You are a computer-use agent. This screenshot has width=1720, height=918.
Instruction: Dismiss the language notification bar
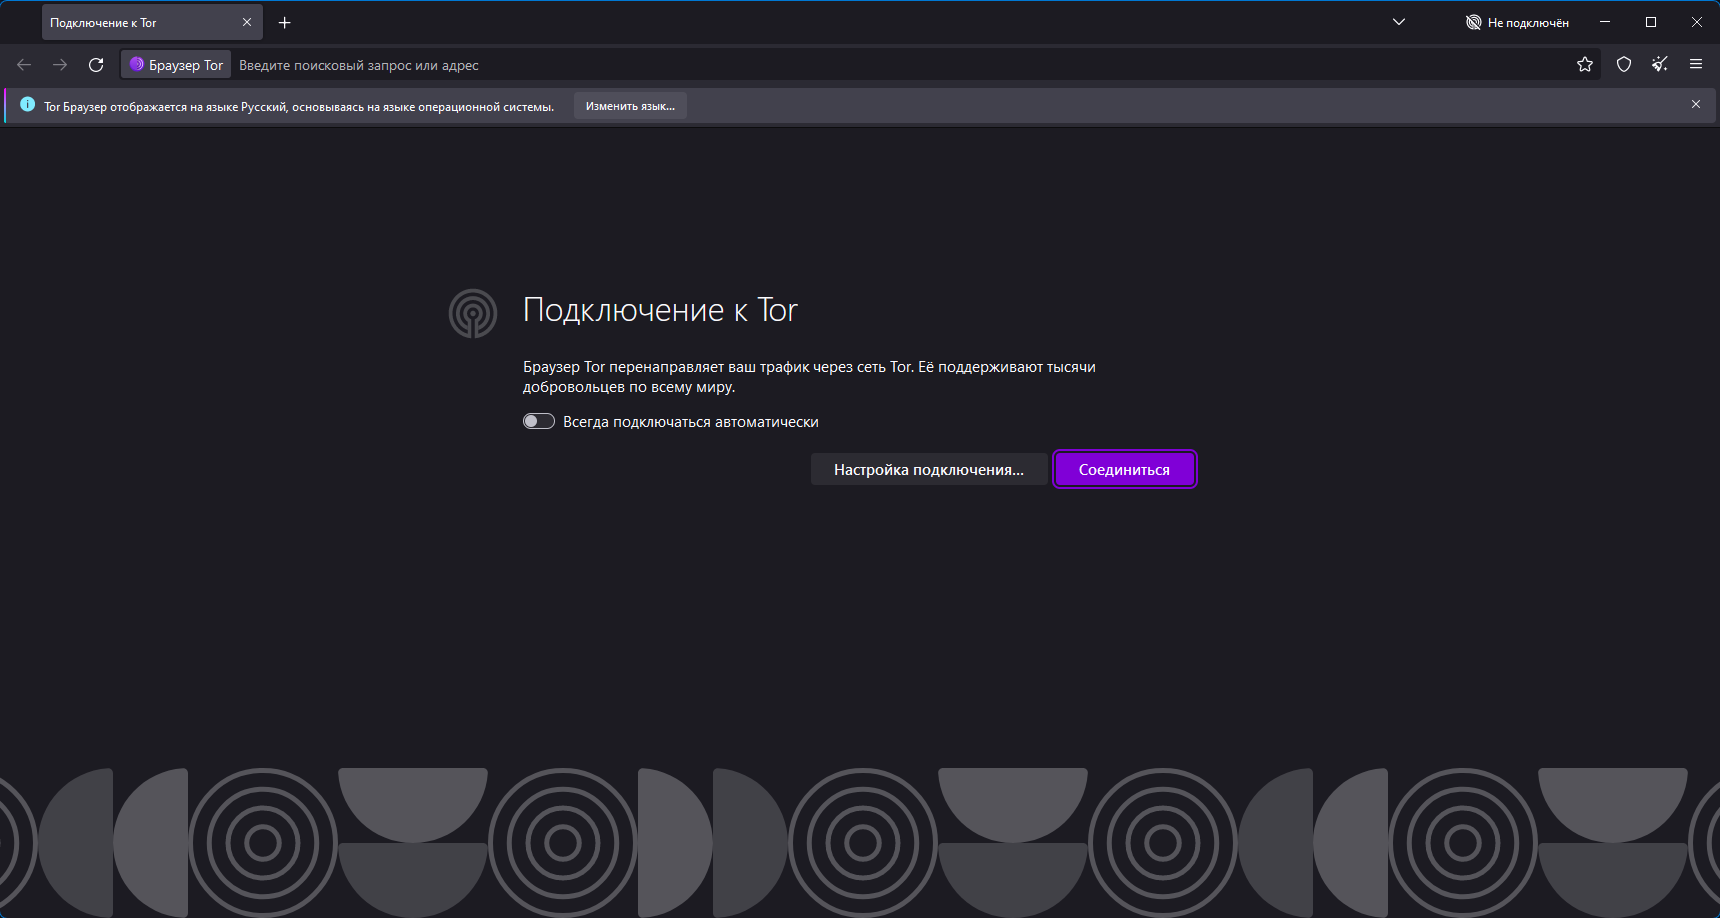pyautogui.click(x=1696, y=104)
